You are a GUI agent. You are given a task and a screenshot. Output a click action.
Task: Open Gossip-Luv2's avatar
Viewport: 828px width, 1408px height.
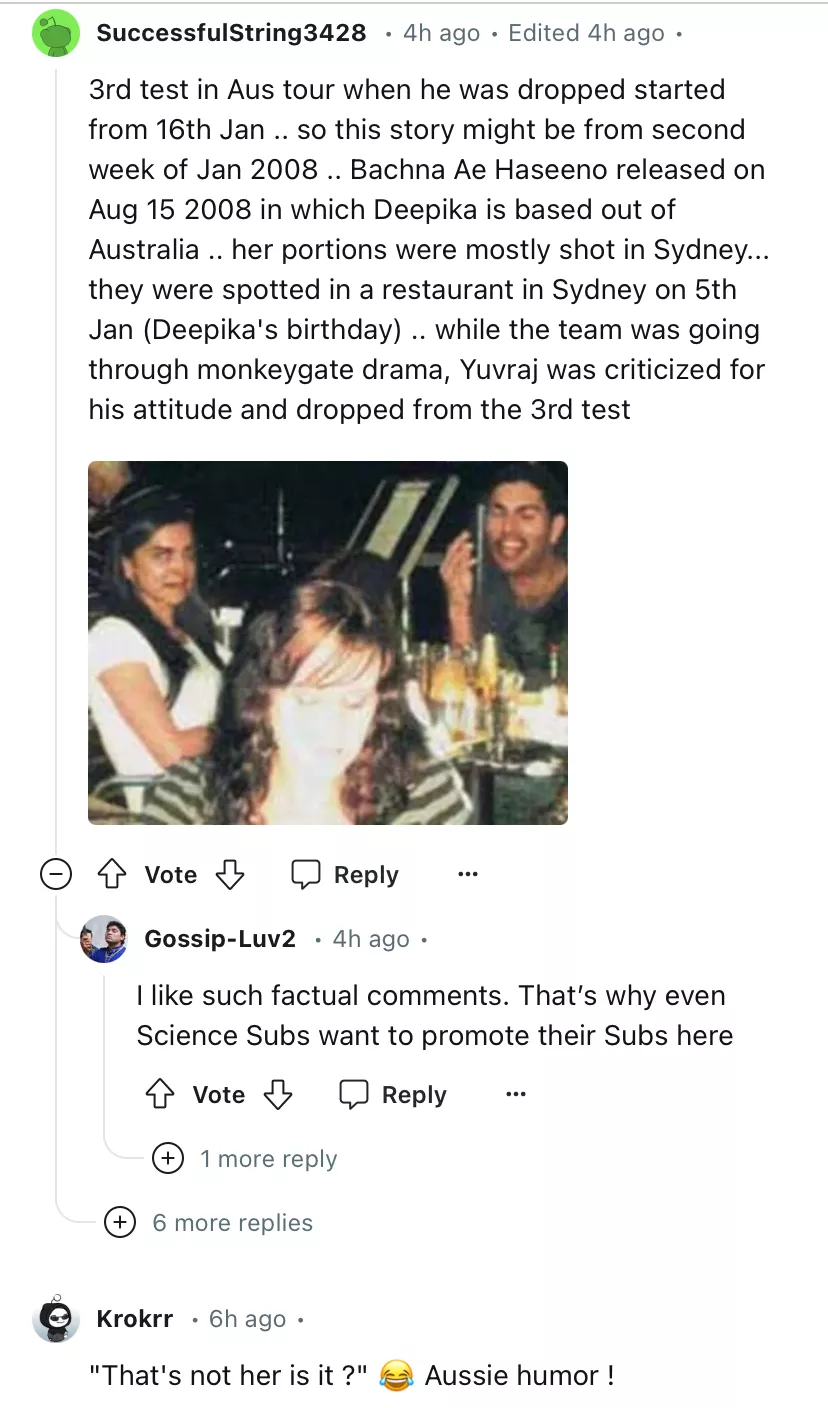click(x=104, y=939)
